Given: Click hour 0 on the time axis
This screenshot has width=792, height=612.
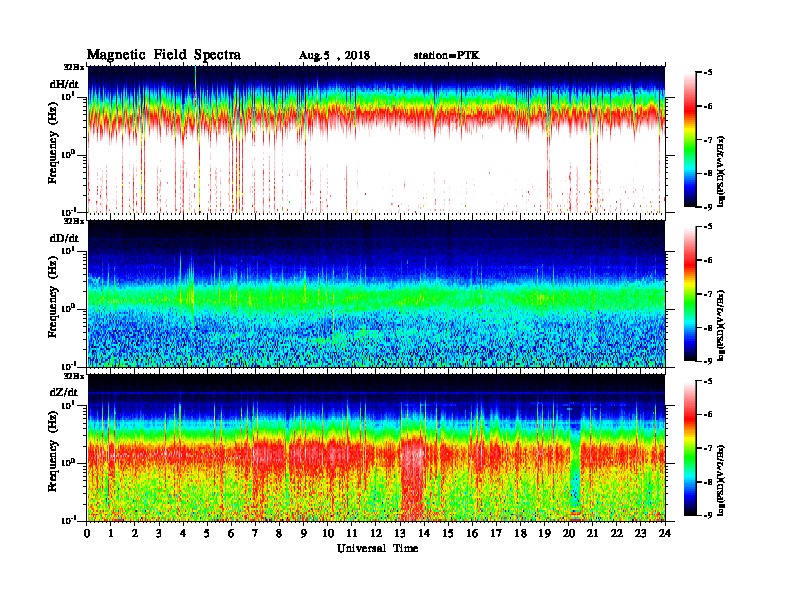Looking at the screenshot, I should pos(87,534).
